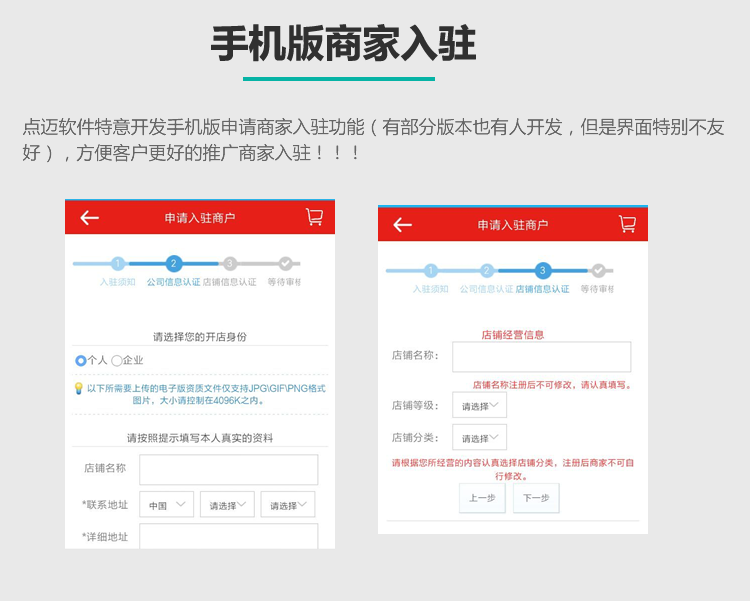This screenshot has width=750, height=601.
Task: Click the 公司信息认证 step label in left phone
Action: 173,282
